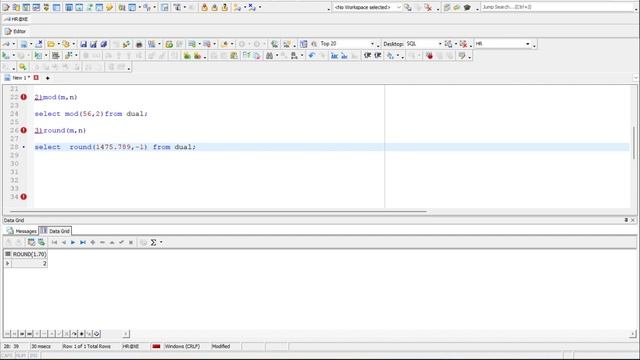Screen dimensions: 640x360
Task: Expand the open file dropdown arrow
Action: point(58,44)
